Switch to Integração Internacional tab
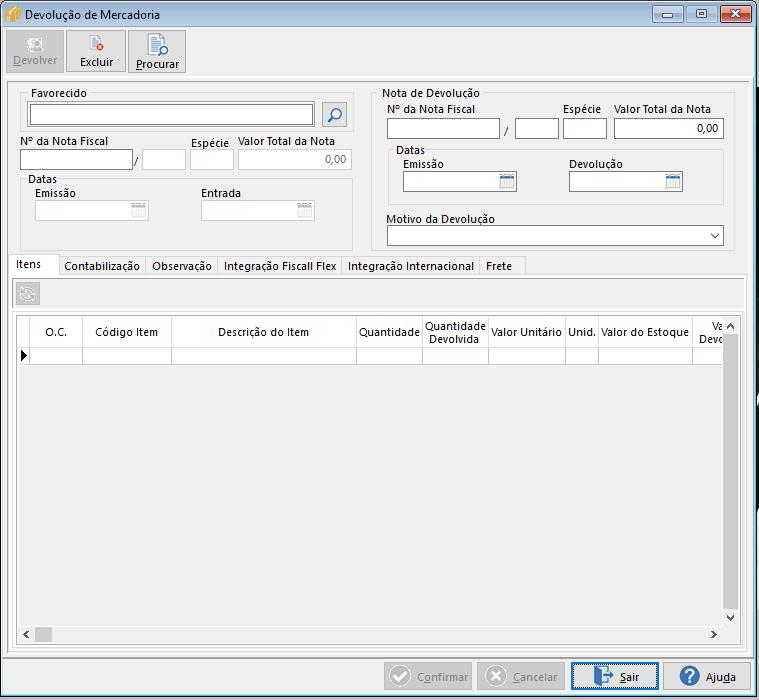 click(410, 266)
